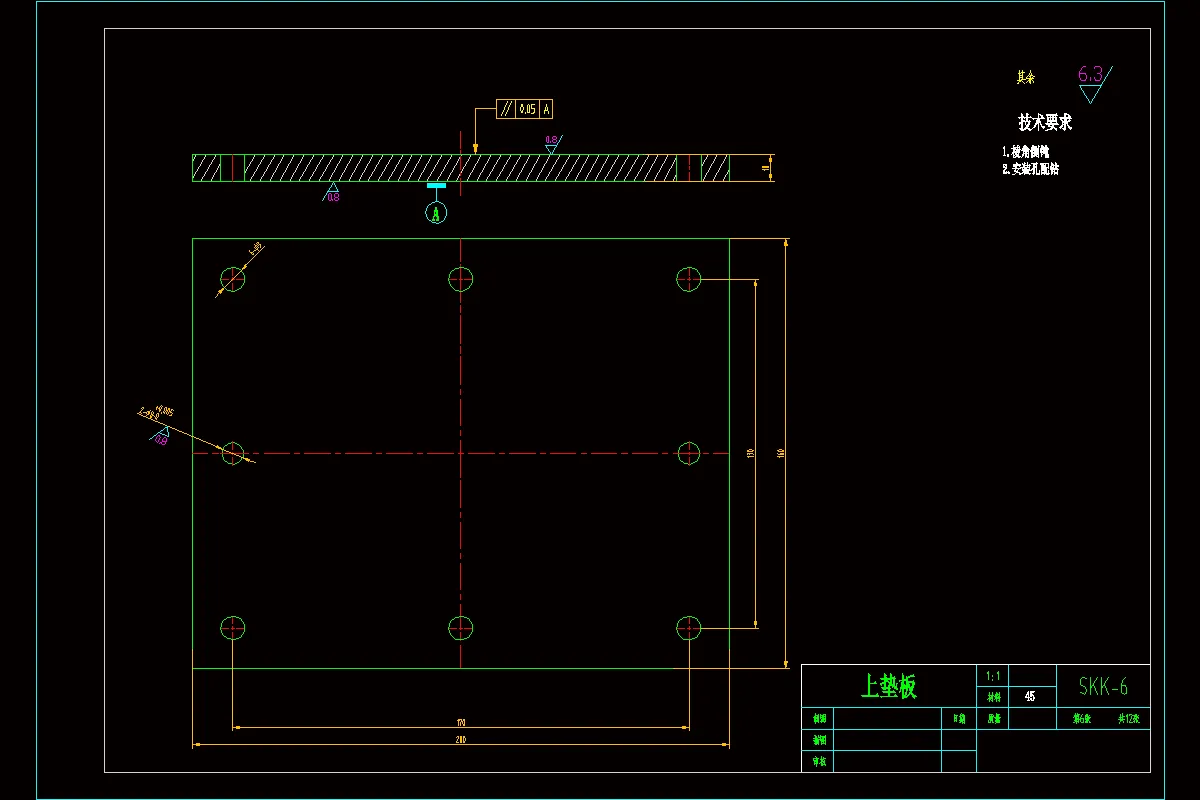Click the circled datum A symbol
The image size is (1200, 800).
436,212
